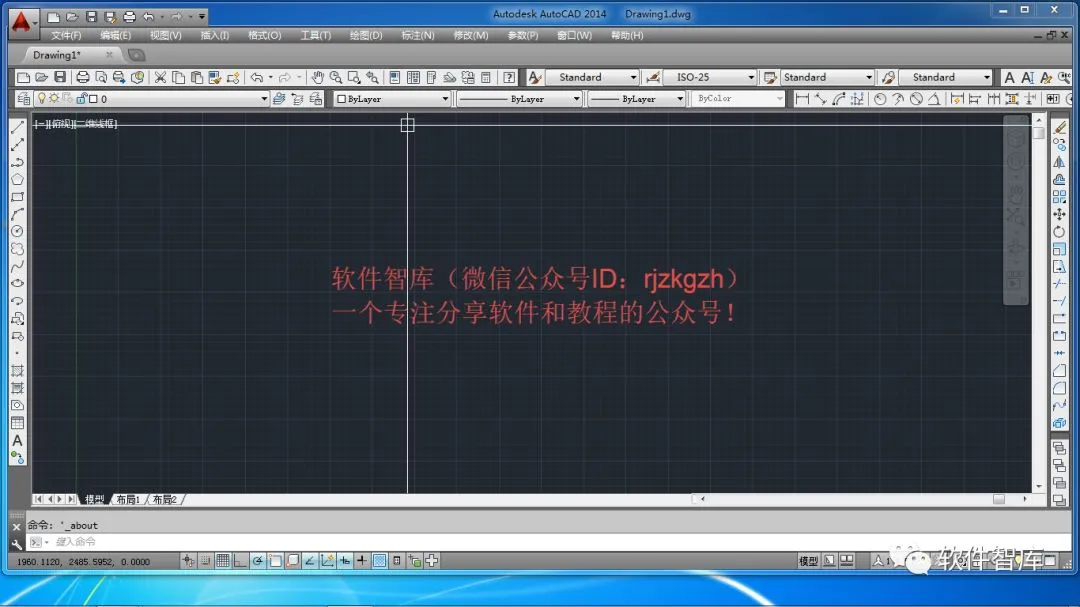Image resolution: width=1080 pixels, height=607 pixels.
Task: Toggle Infer Constraints in status bar
Action: tap(187, 561)
